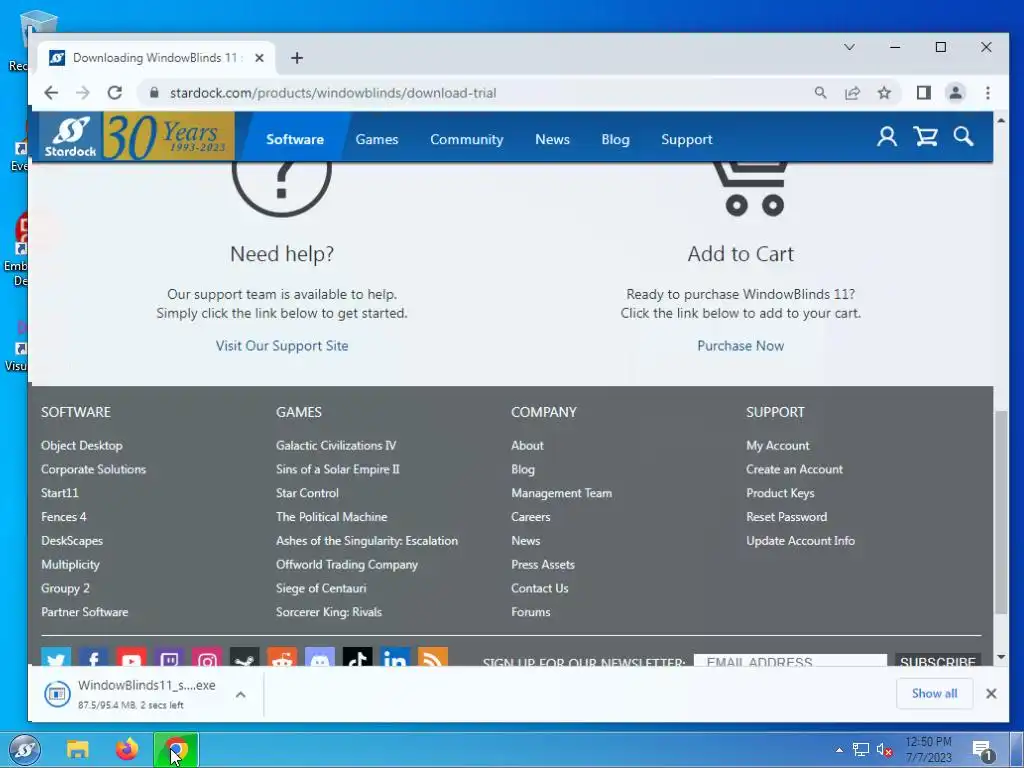The height and width of the screenshot is (768, 1024).
Task: Click the YouTube social icon
Action: pos(131,657)
